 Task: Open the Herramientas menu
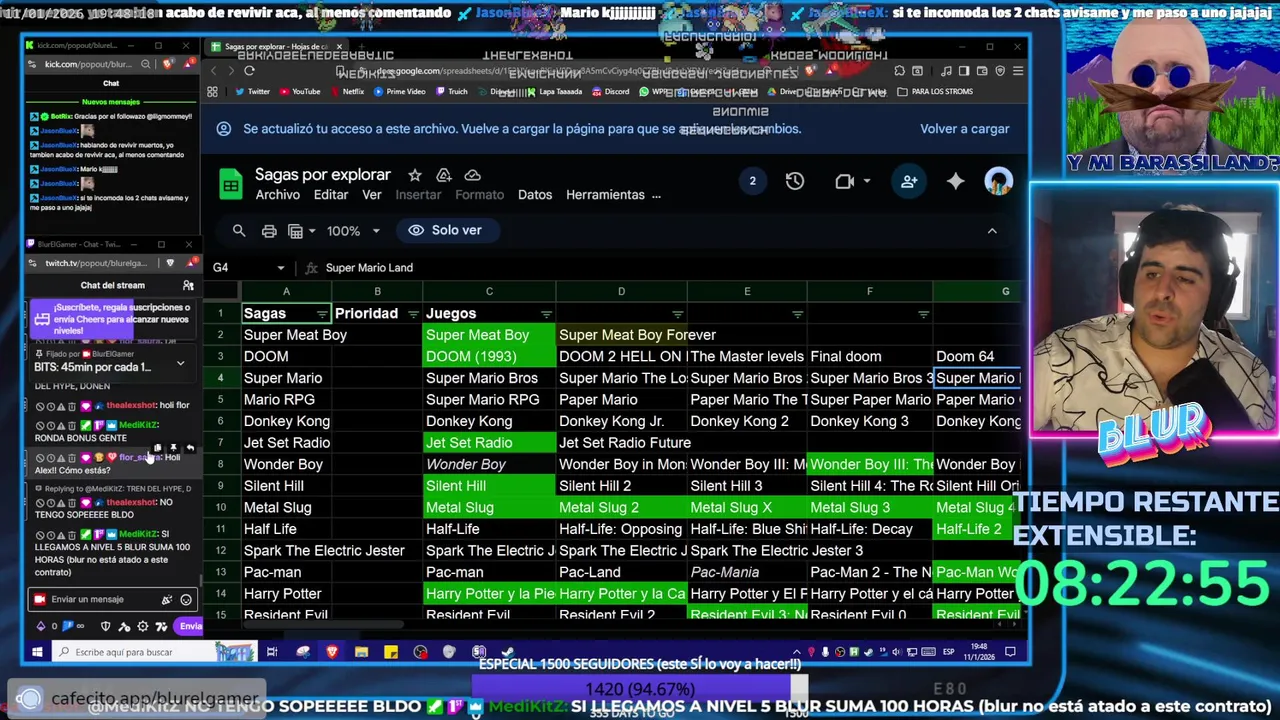coord(605,195)
